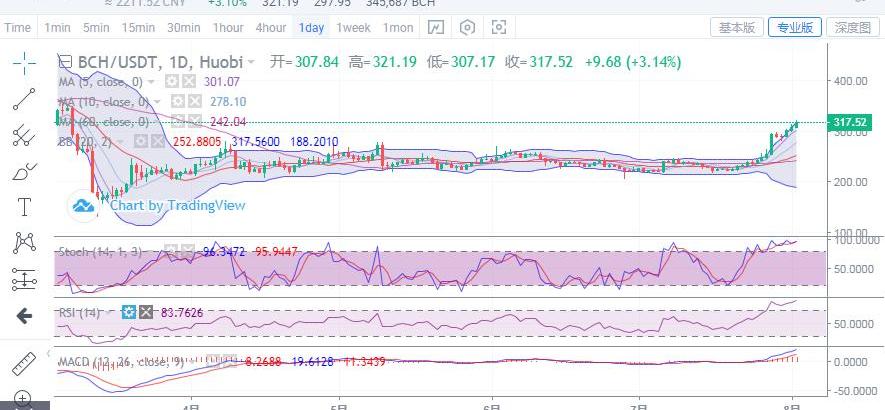885x410 pixels.
Task: Expand MA (10, close, 0) dropdown arrow
Action: click(x=157, y=102)
